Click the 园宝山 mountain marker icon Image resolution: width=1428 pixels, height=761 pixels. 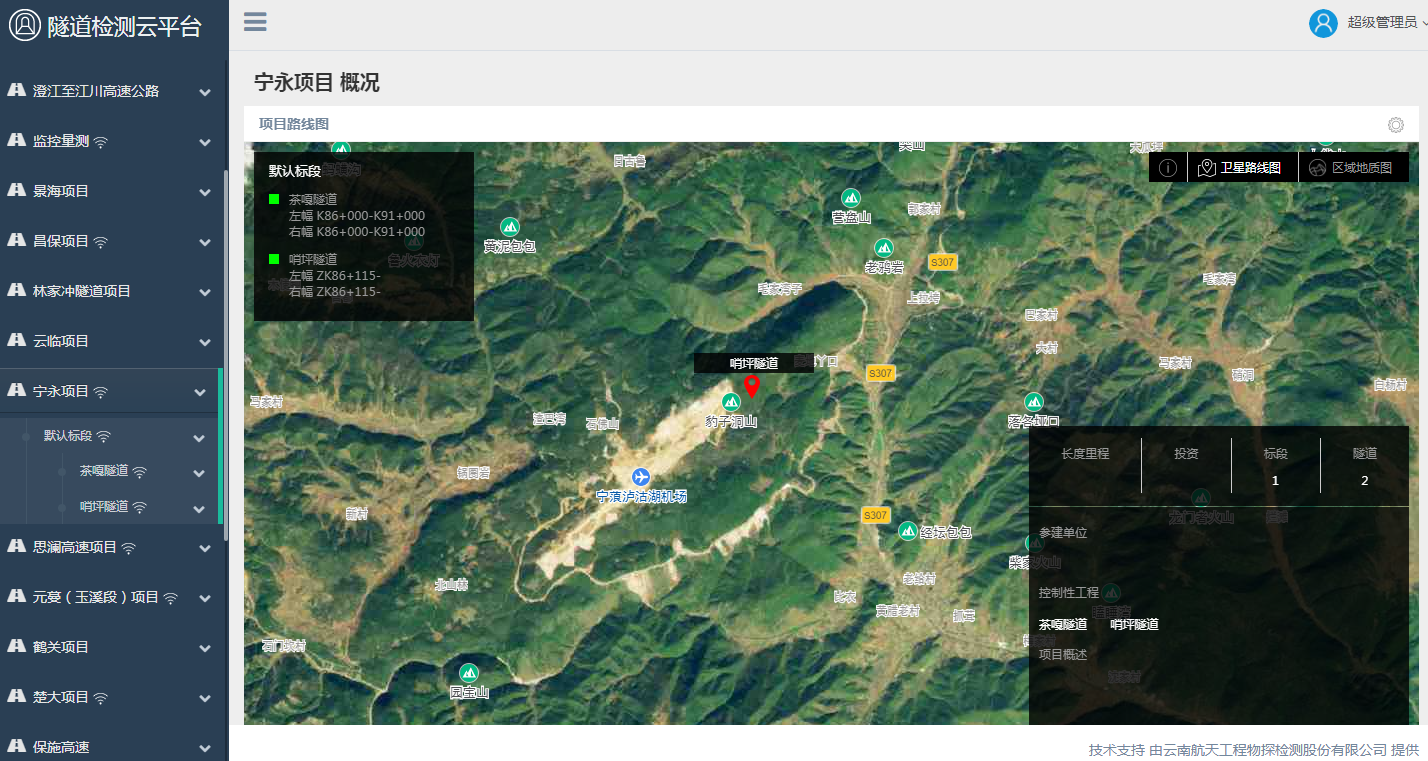(468, 673)
